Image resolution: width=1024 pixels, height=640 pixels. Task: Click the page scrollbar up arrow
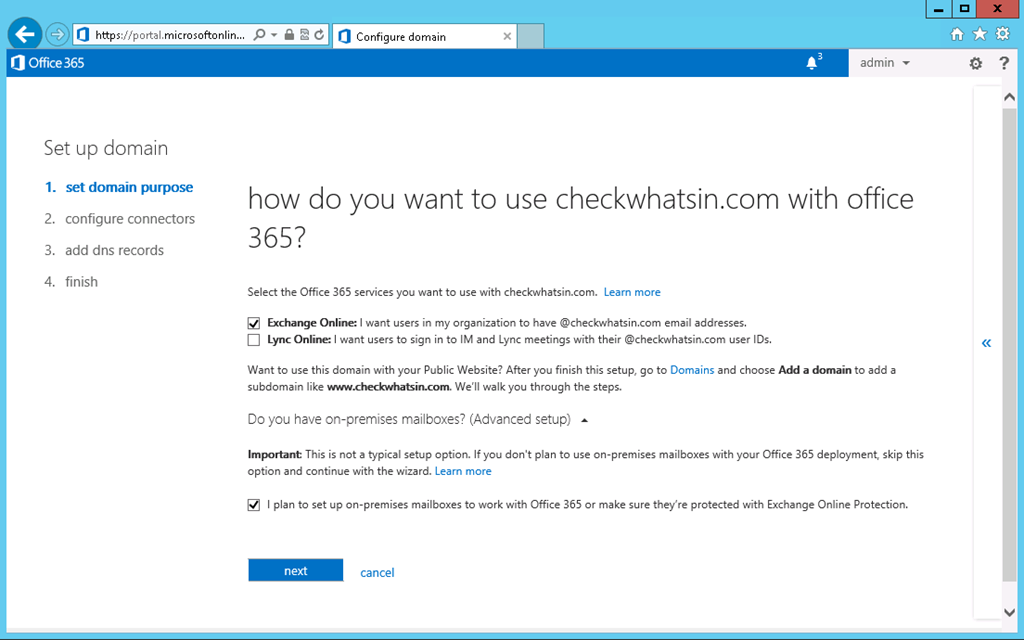pyautogui.click(x=1009, y=97)
